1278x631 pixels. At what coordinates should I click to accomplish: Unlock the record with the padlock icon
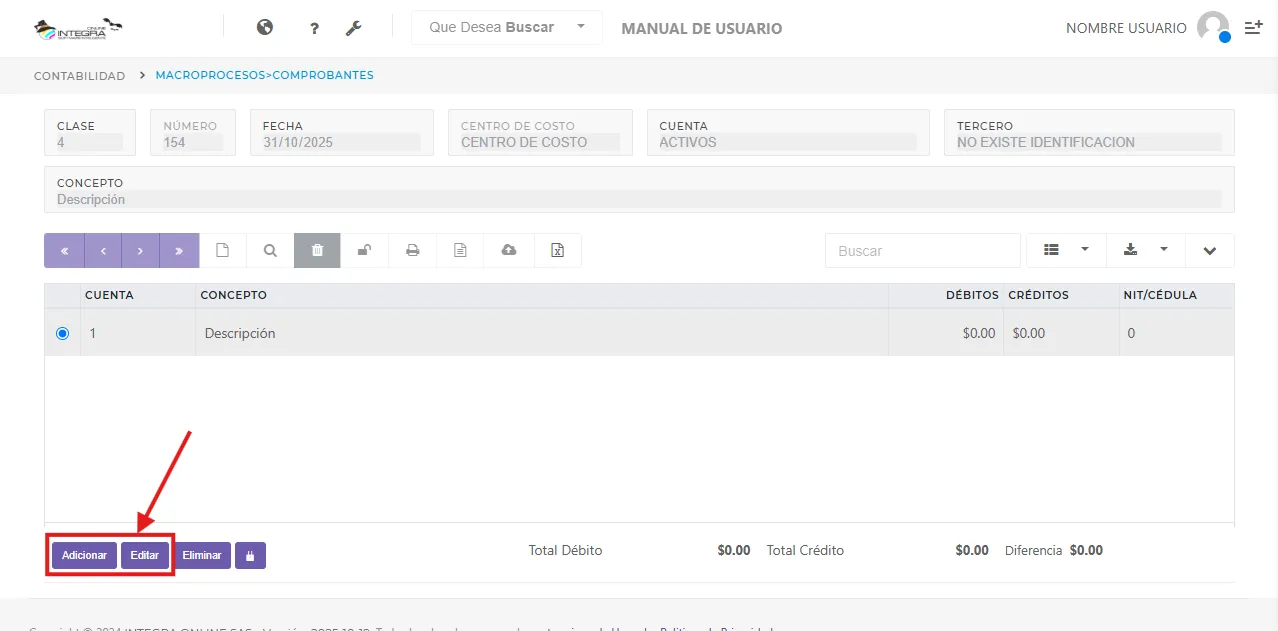(x=364, y=250)
